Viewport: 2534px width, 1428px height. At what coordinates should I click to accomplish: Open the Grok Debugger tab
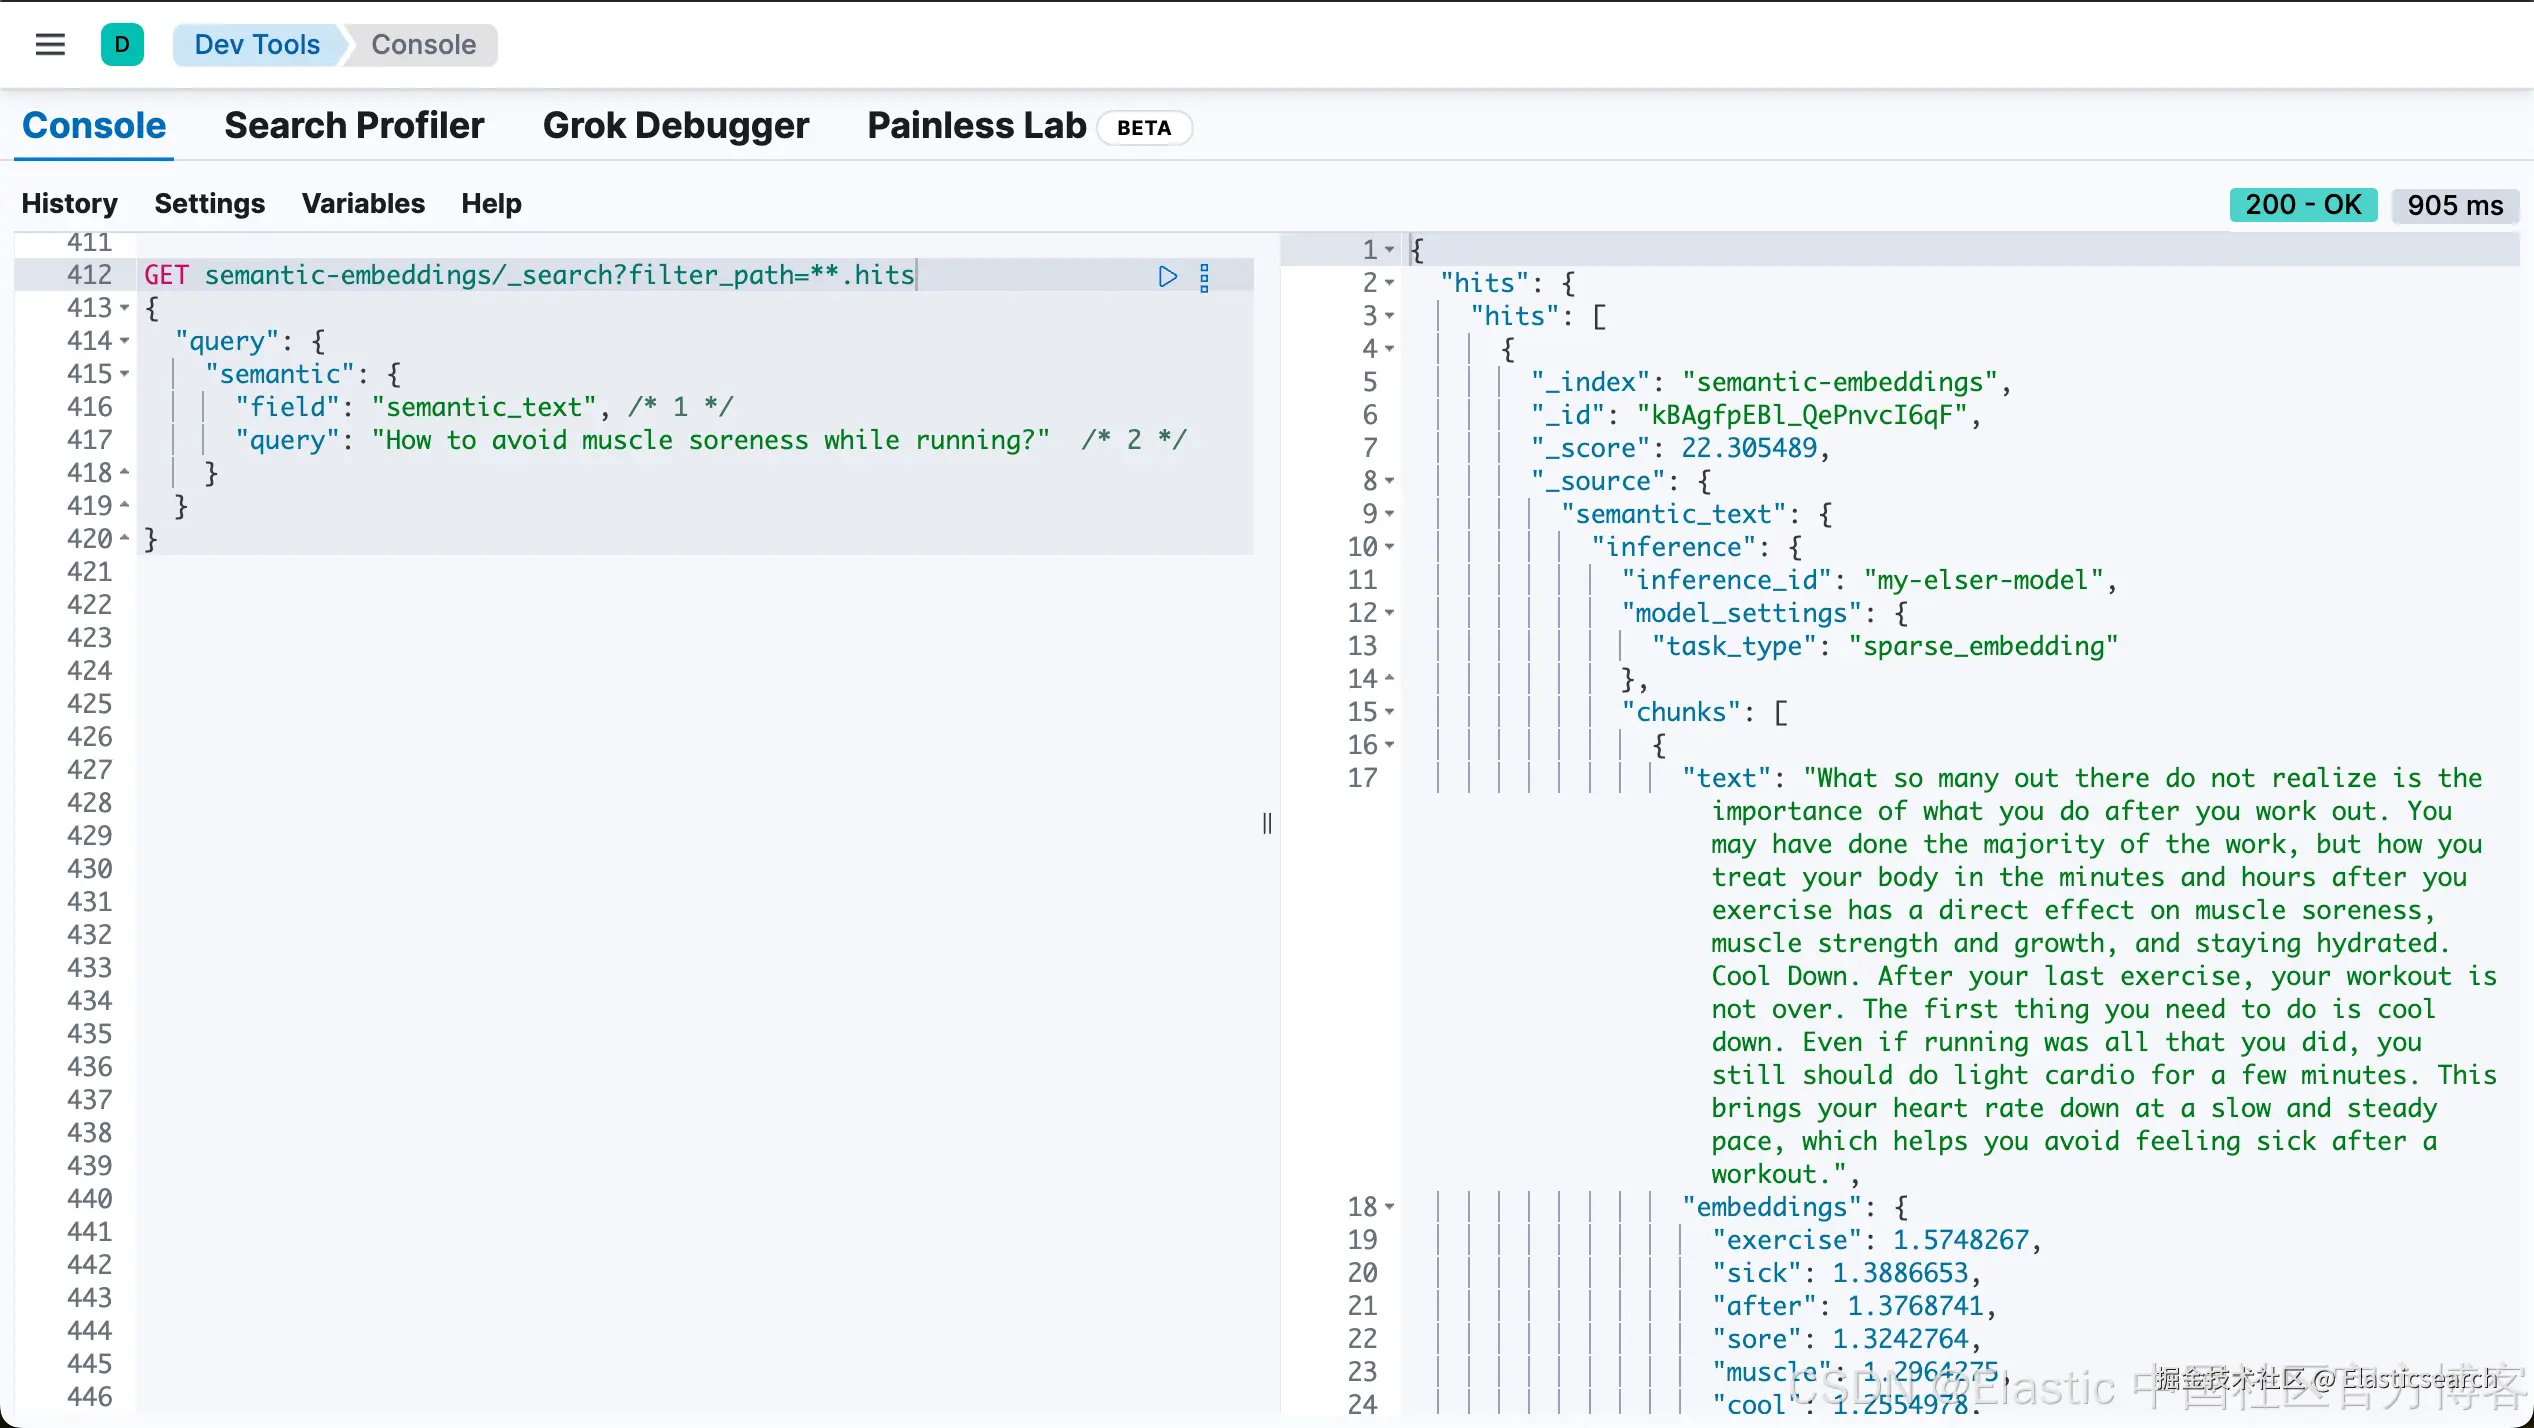(676, 126)
